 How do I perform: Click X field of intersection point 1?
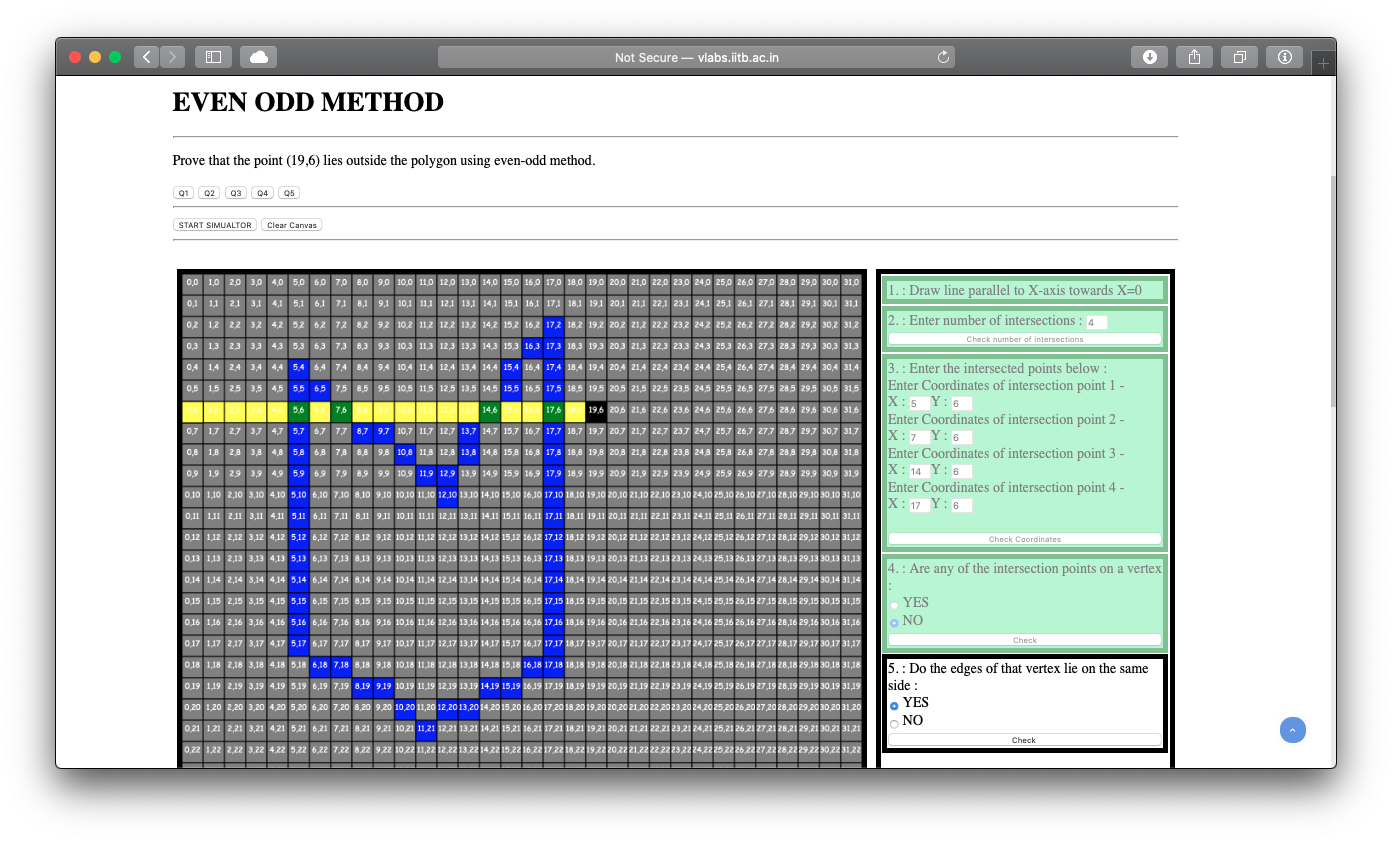(919, 404)
